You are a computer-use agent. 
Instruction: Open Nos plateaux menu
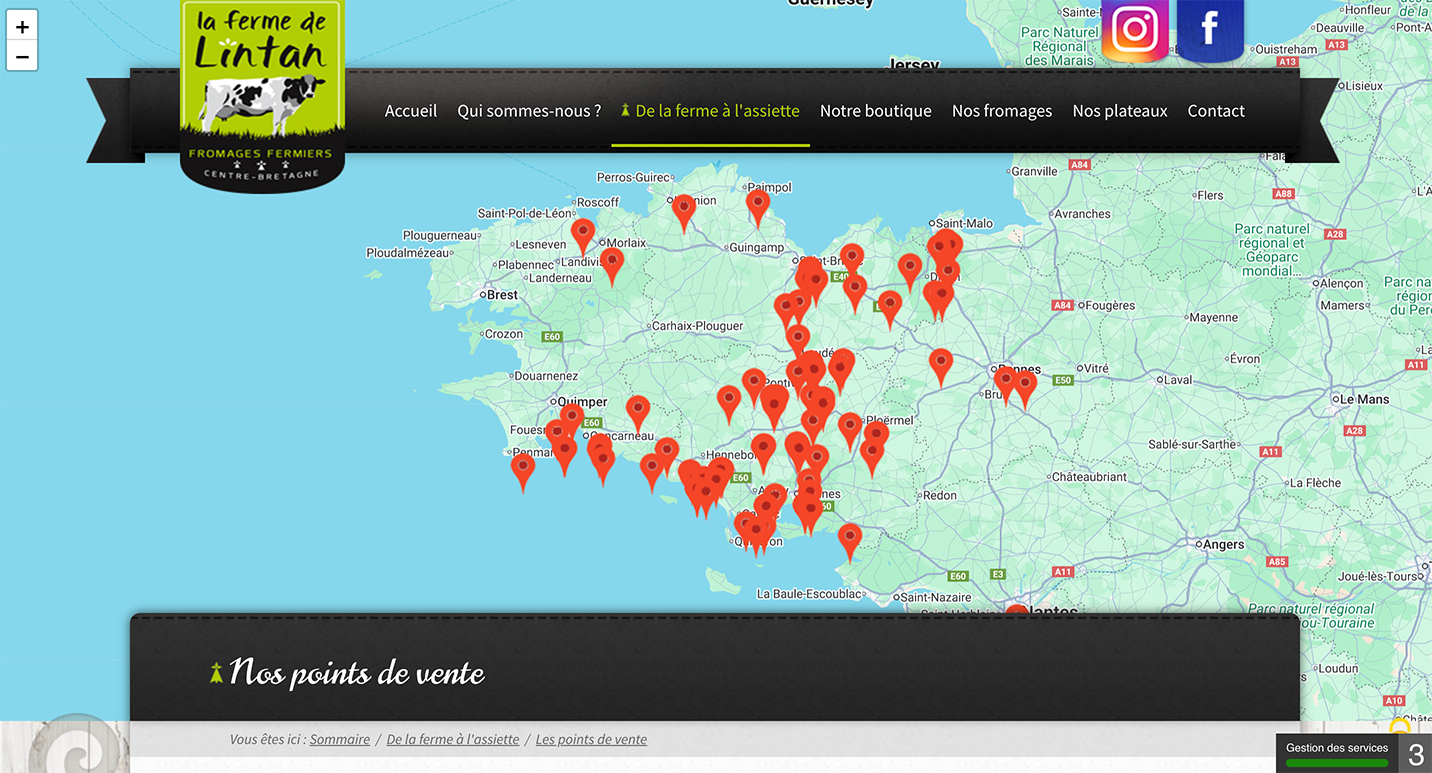[1119, 111]
